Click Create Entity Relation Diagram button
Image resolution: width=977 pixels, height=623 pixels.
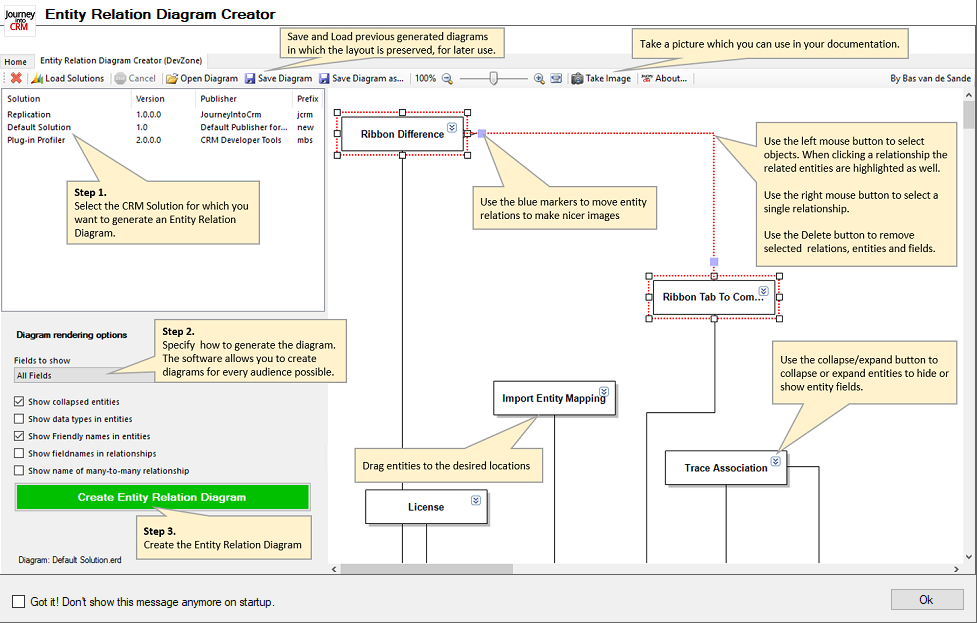click(x=162, y=497)
